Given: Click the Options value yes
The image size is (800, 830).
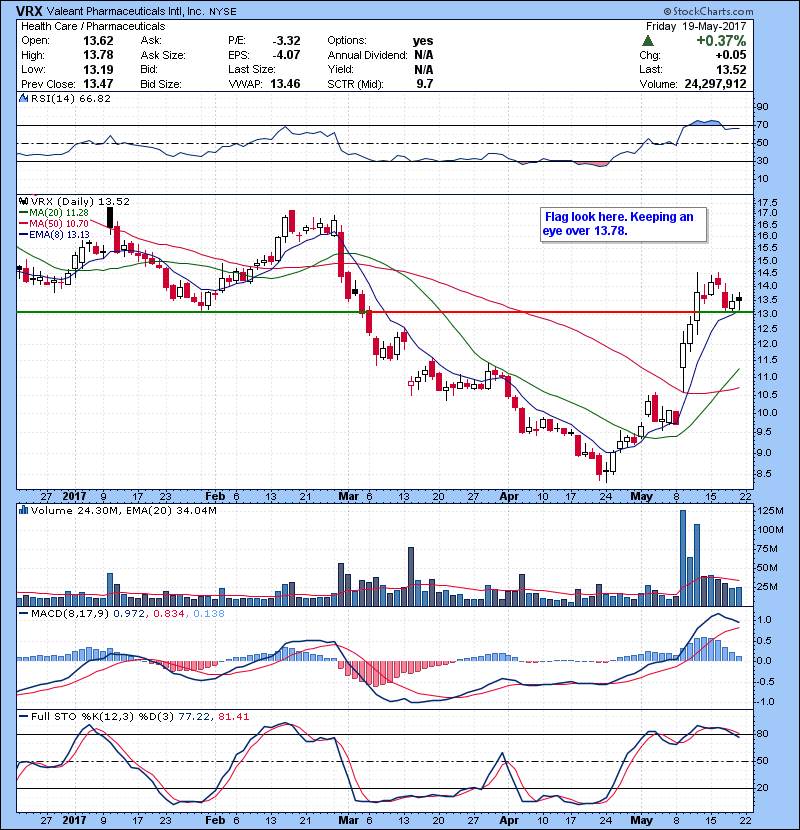Looking at the screenshot, I should pos(423,41).
